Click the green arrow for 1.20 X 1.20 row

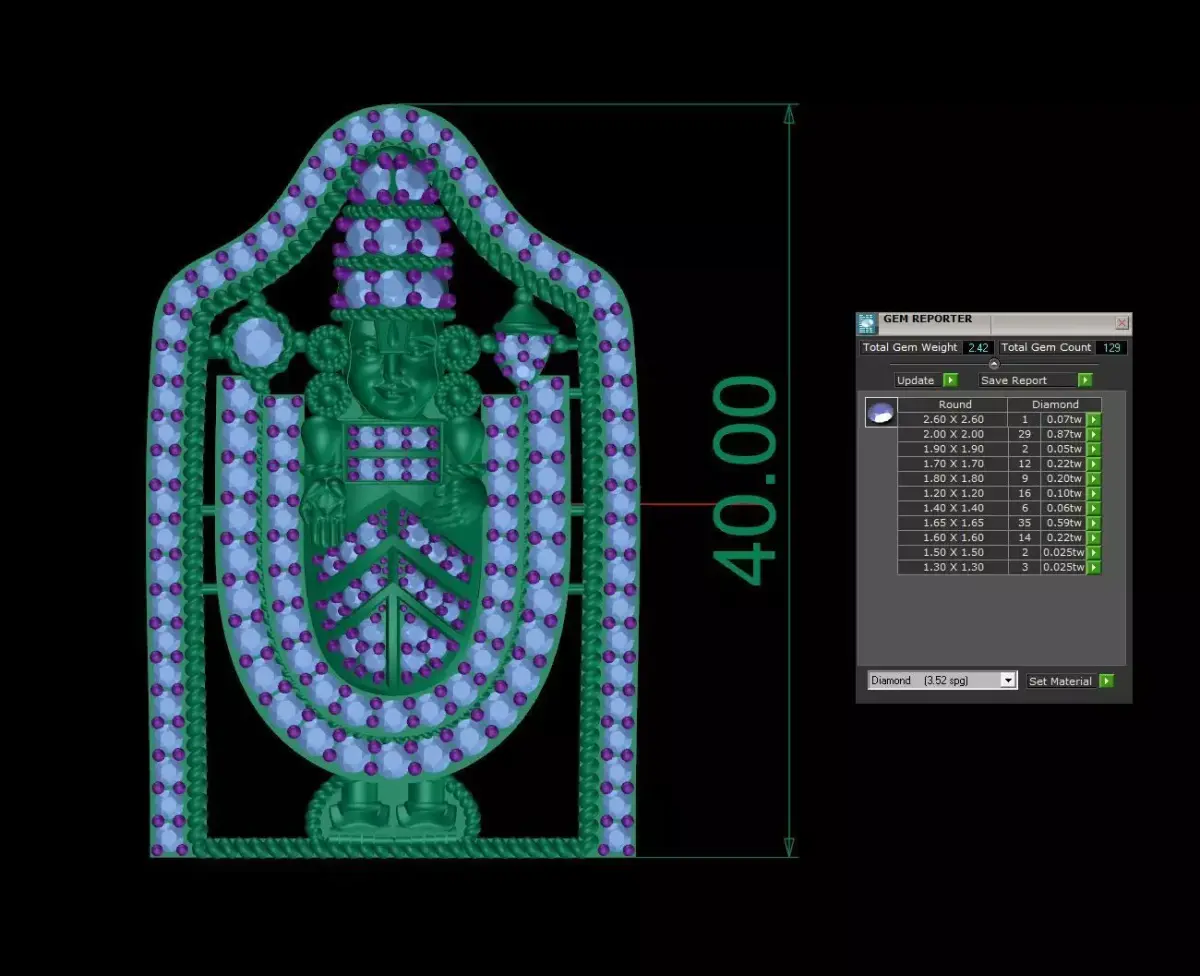[1094, 493]
